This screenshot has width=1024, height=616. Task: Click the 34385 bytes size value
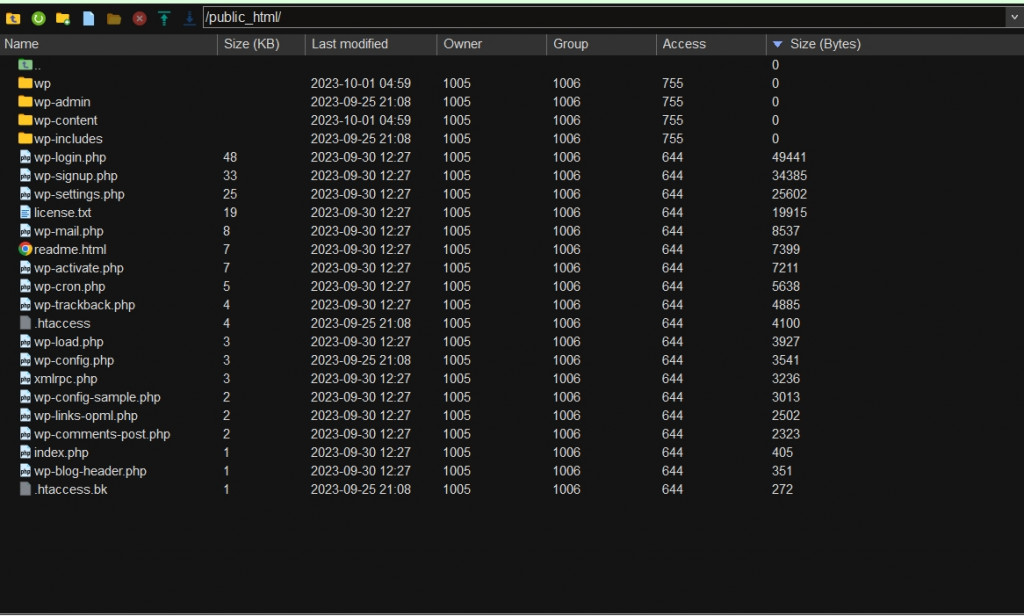[x=789, y=175]
